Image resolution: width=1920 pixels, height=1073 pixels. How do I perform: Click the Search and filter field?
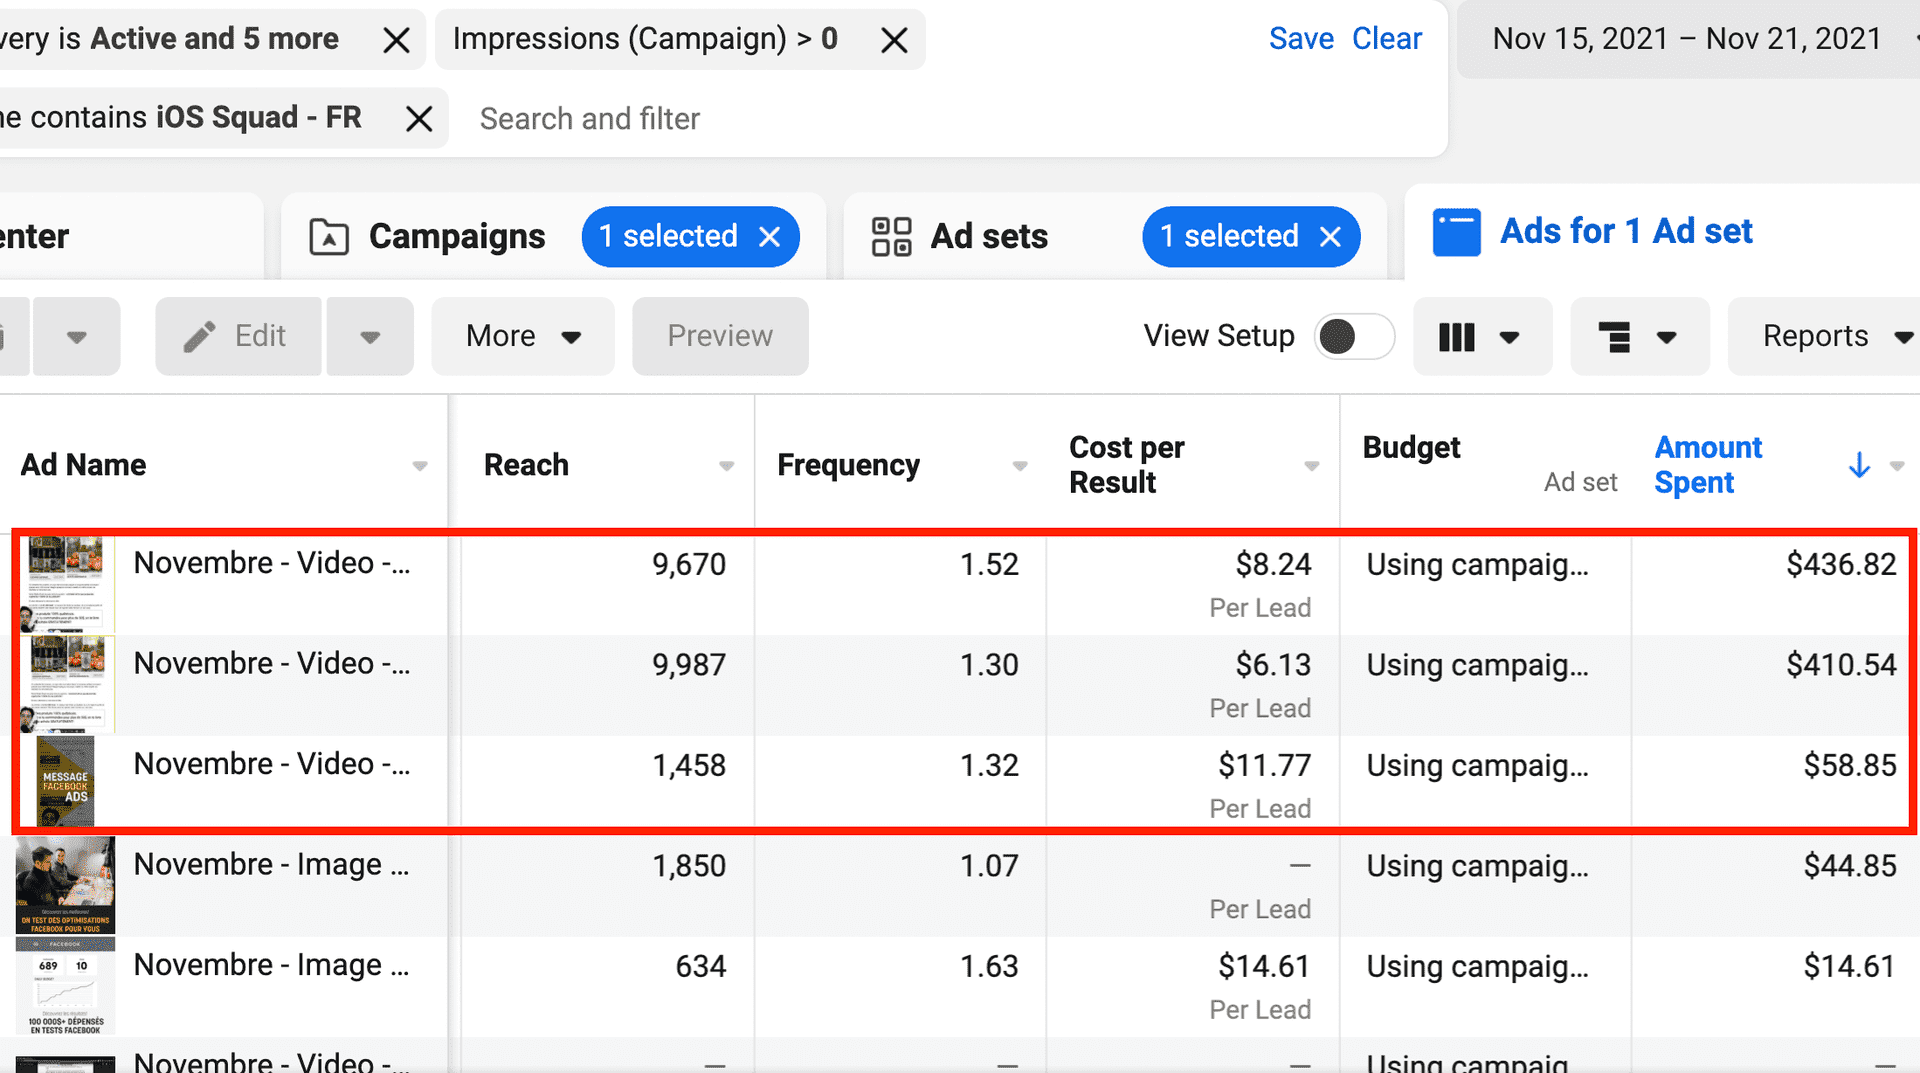pos(589,118)
